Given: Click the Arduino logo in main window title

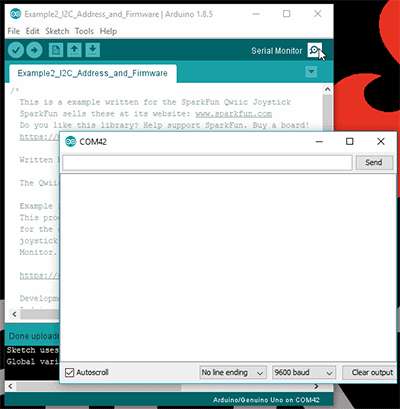Looking at the screenshot, I should 15,14.
